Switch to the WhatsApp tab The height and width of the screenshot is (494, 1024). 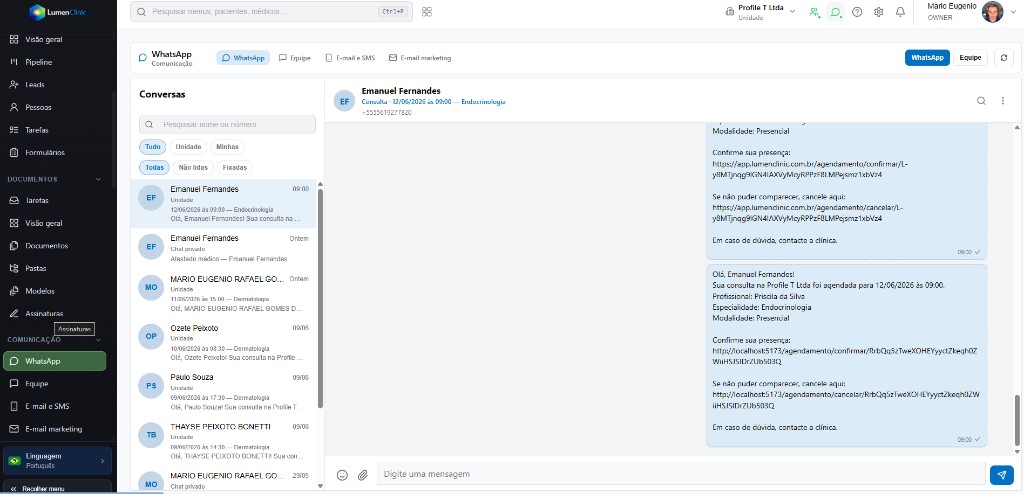point(243,58)
